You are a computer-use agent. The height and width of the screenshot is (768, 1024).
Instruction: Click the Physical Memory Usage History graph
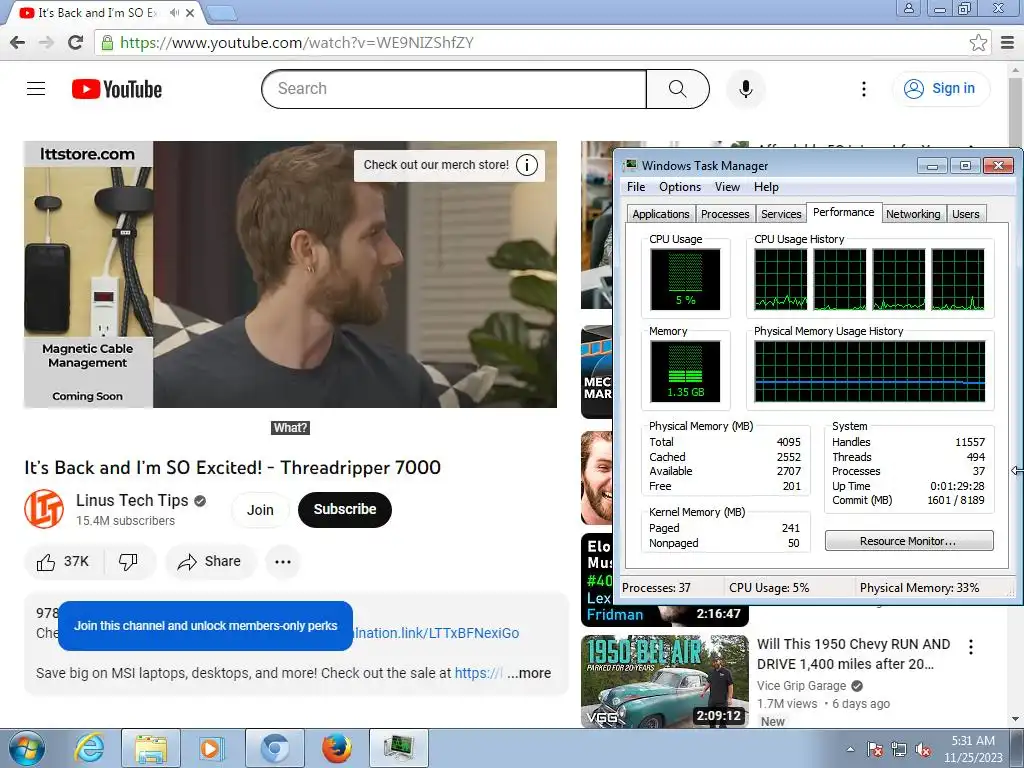(x=869, y=371)
